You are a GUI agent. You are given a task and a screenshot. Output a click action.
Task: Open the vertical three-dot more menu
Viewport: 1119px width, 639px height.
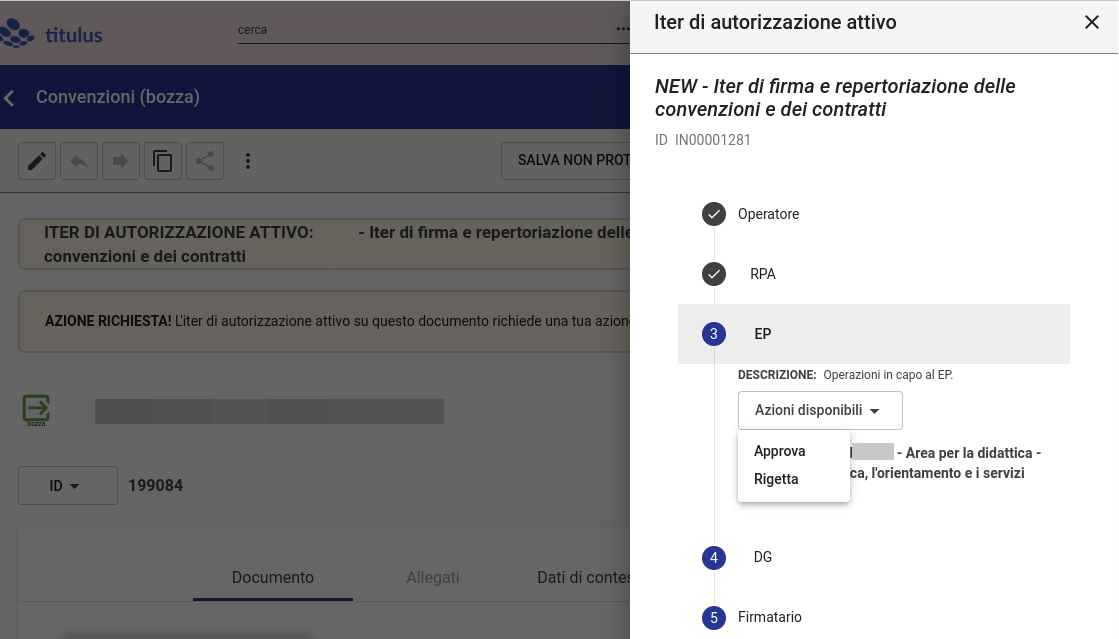tap(248, 161)
